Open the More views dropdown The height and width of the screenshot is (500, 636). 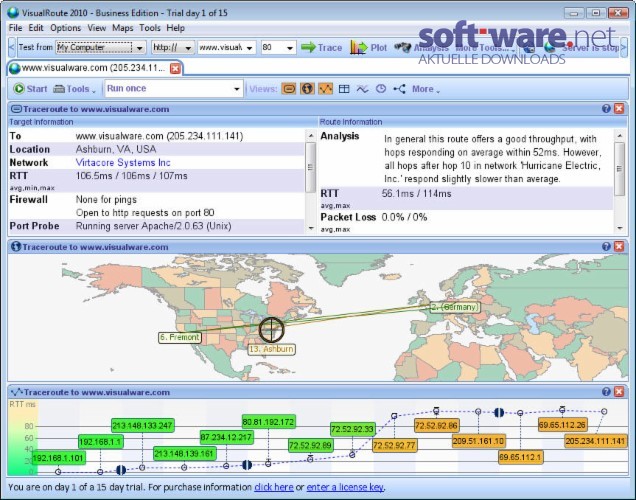(x=426, y=89)
